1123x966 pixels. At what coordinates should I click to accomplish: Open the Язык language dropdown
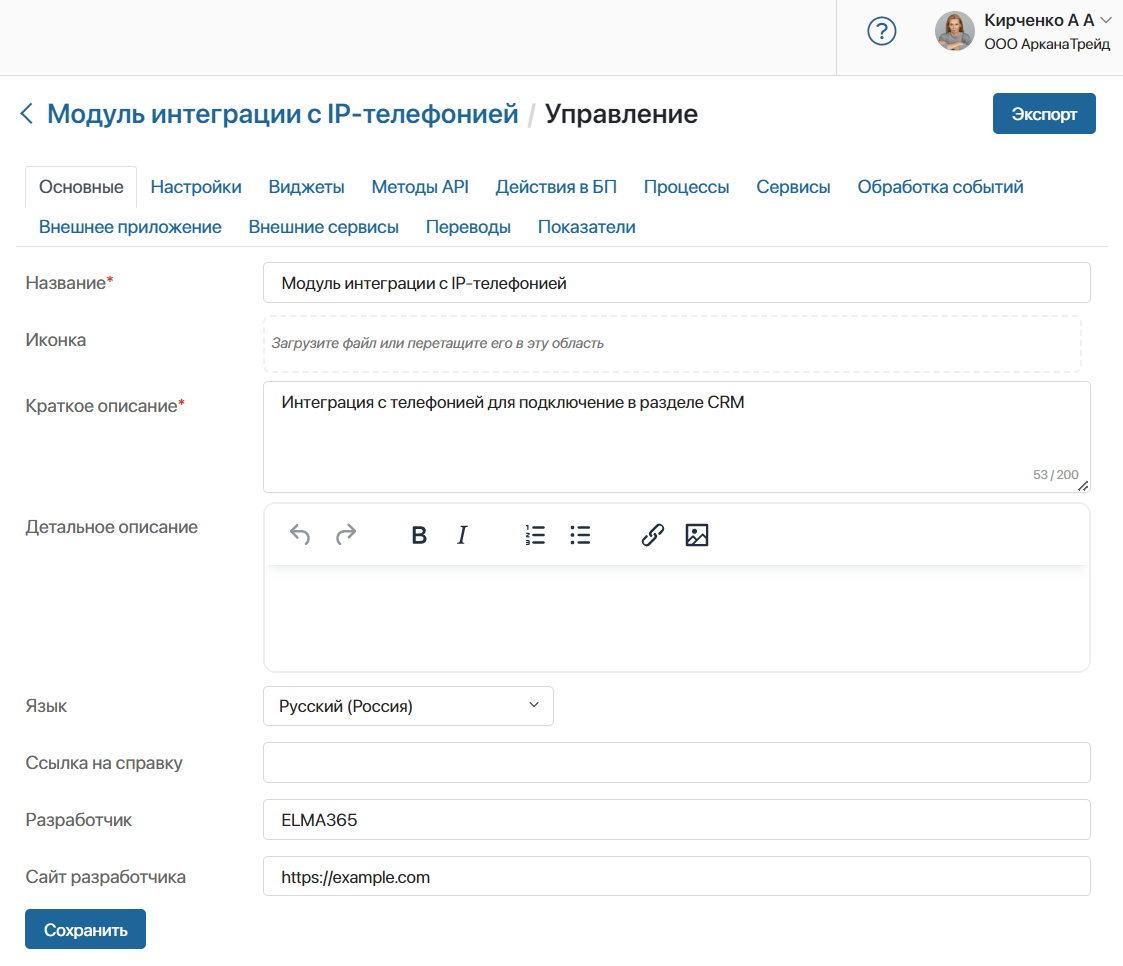coord(408,706)
